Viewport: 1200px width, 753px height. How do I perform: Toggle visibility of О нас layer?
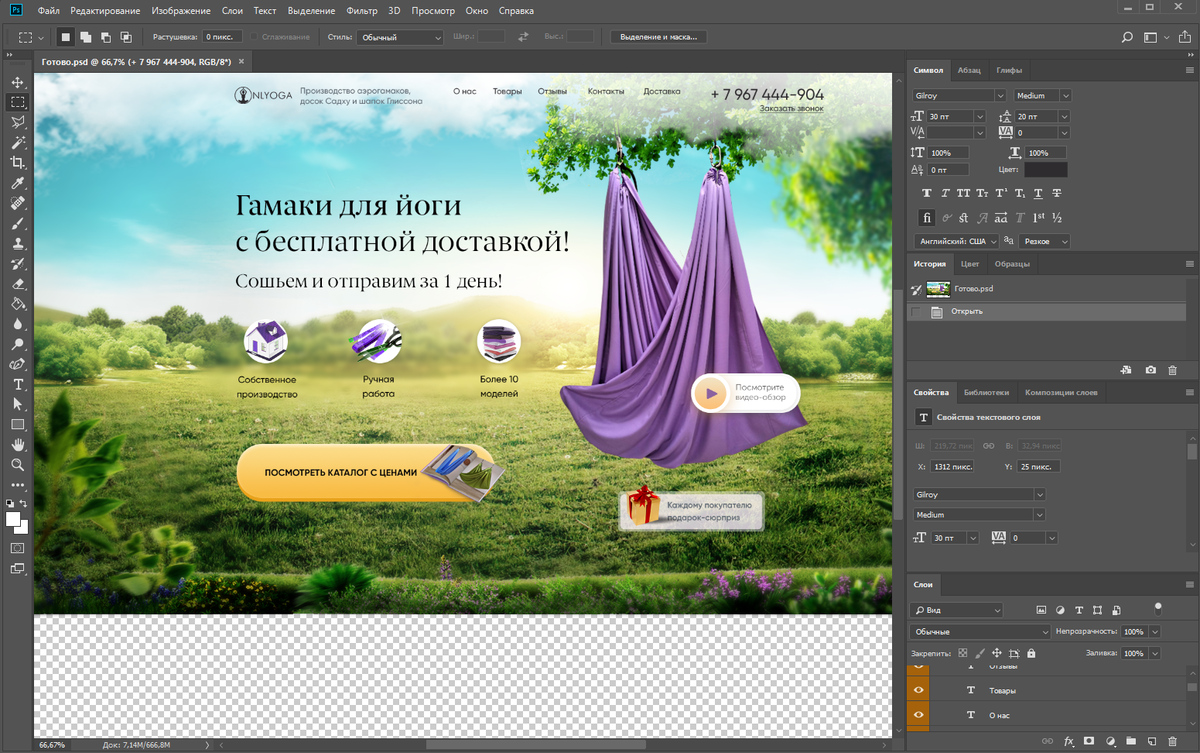tap(919, 715)
